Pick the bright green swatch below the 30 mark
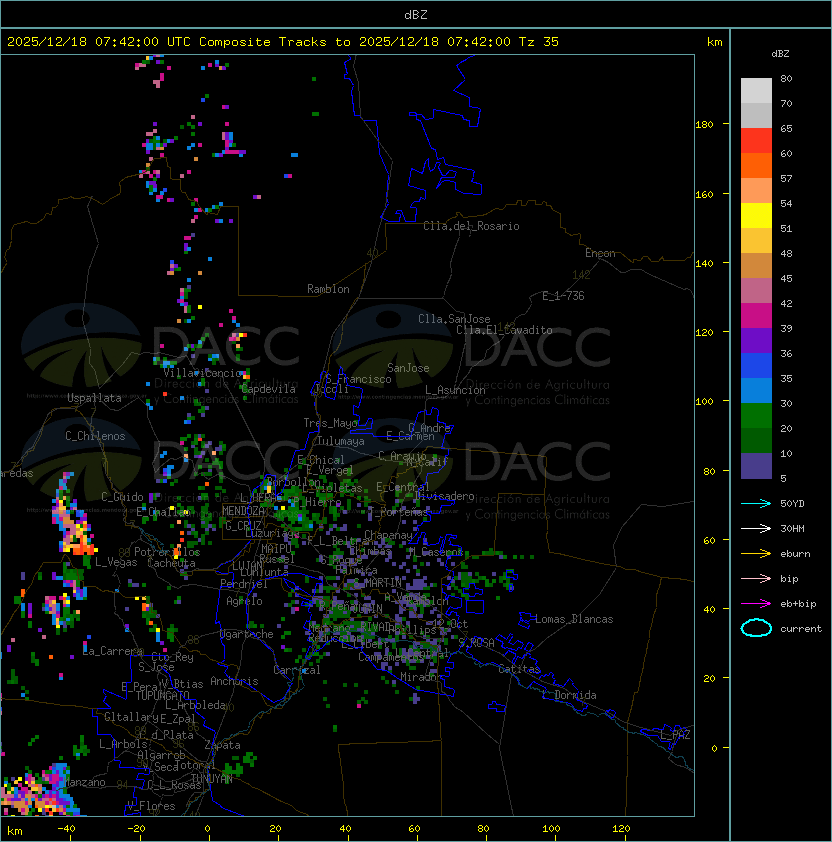The width and height of the screenshot is (832, 842). 756,416
